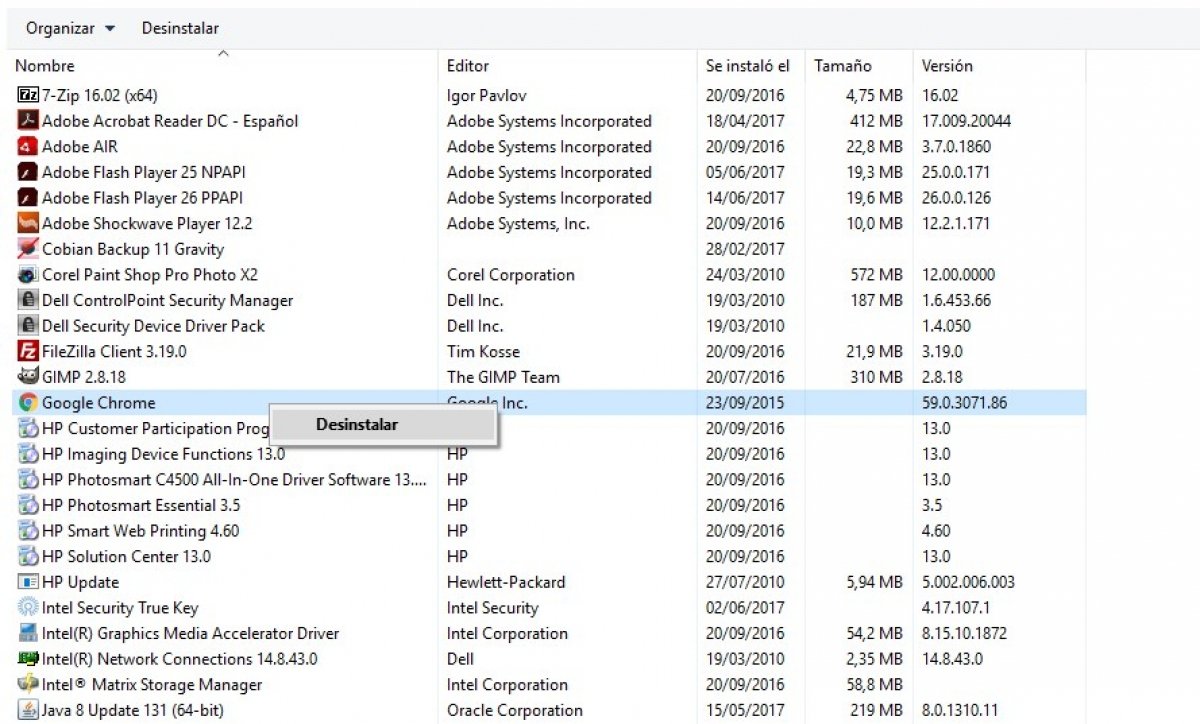1200x724 pixels.
Task: Click the Google Chrome logo icon
Action: tap(28, 403)
